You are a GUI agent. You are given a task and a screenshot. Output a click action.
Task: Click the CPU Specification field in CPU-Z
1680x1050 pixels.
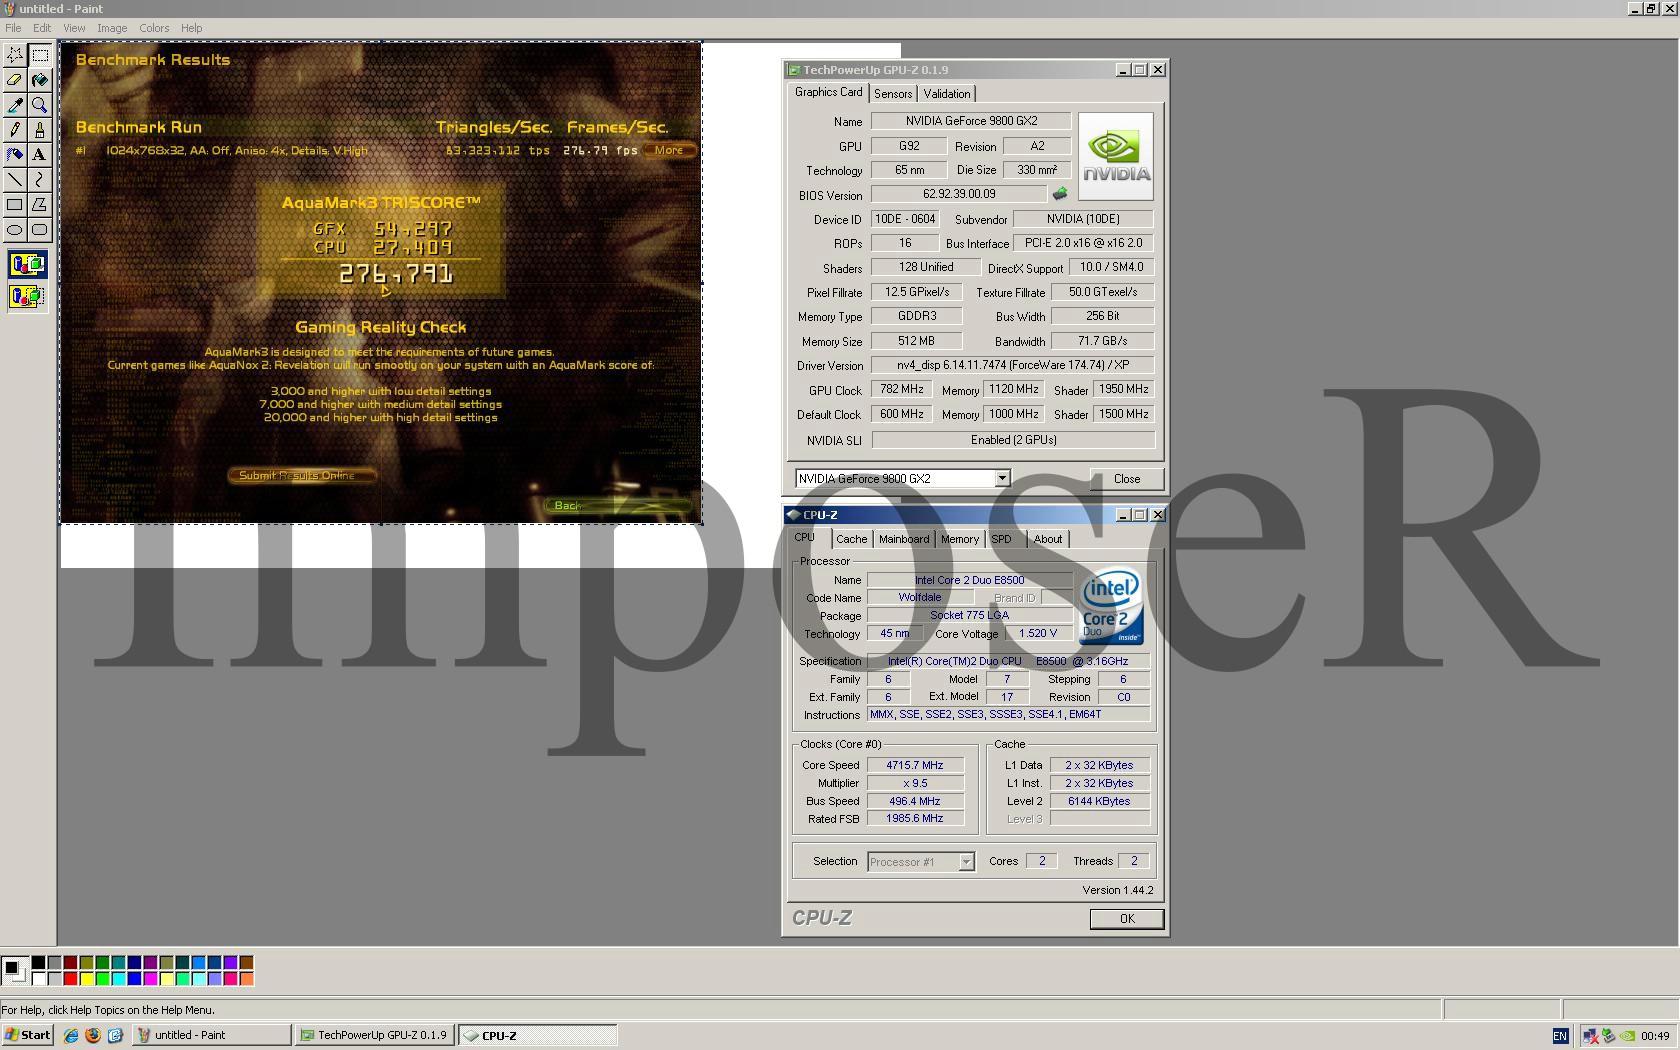1008,662
